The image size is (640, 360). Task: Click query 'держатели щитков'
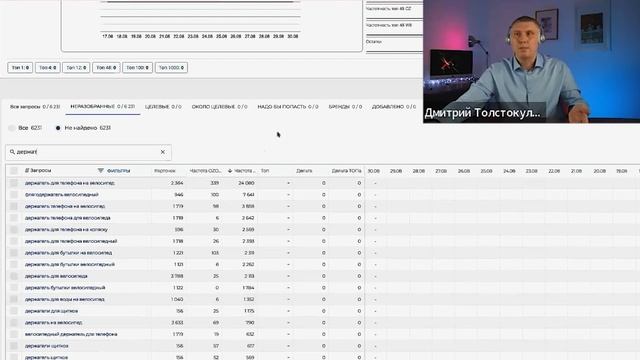pyautogui.click(x=47, y=346)
